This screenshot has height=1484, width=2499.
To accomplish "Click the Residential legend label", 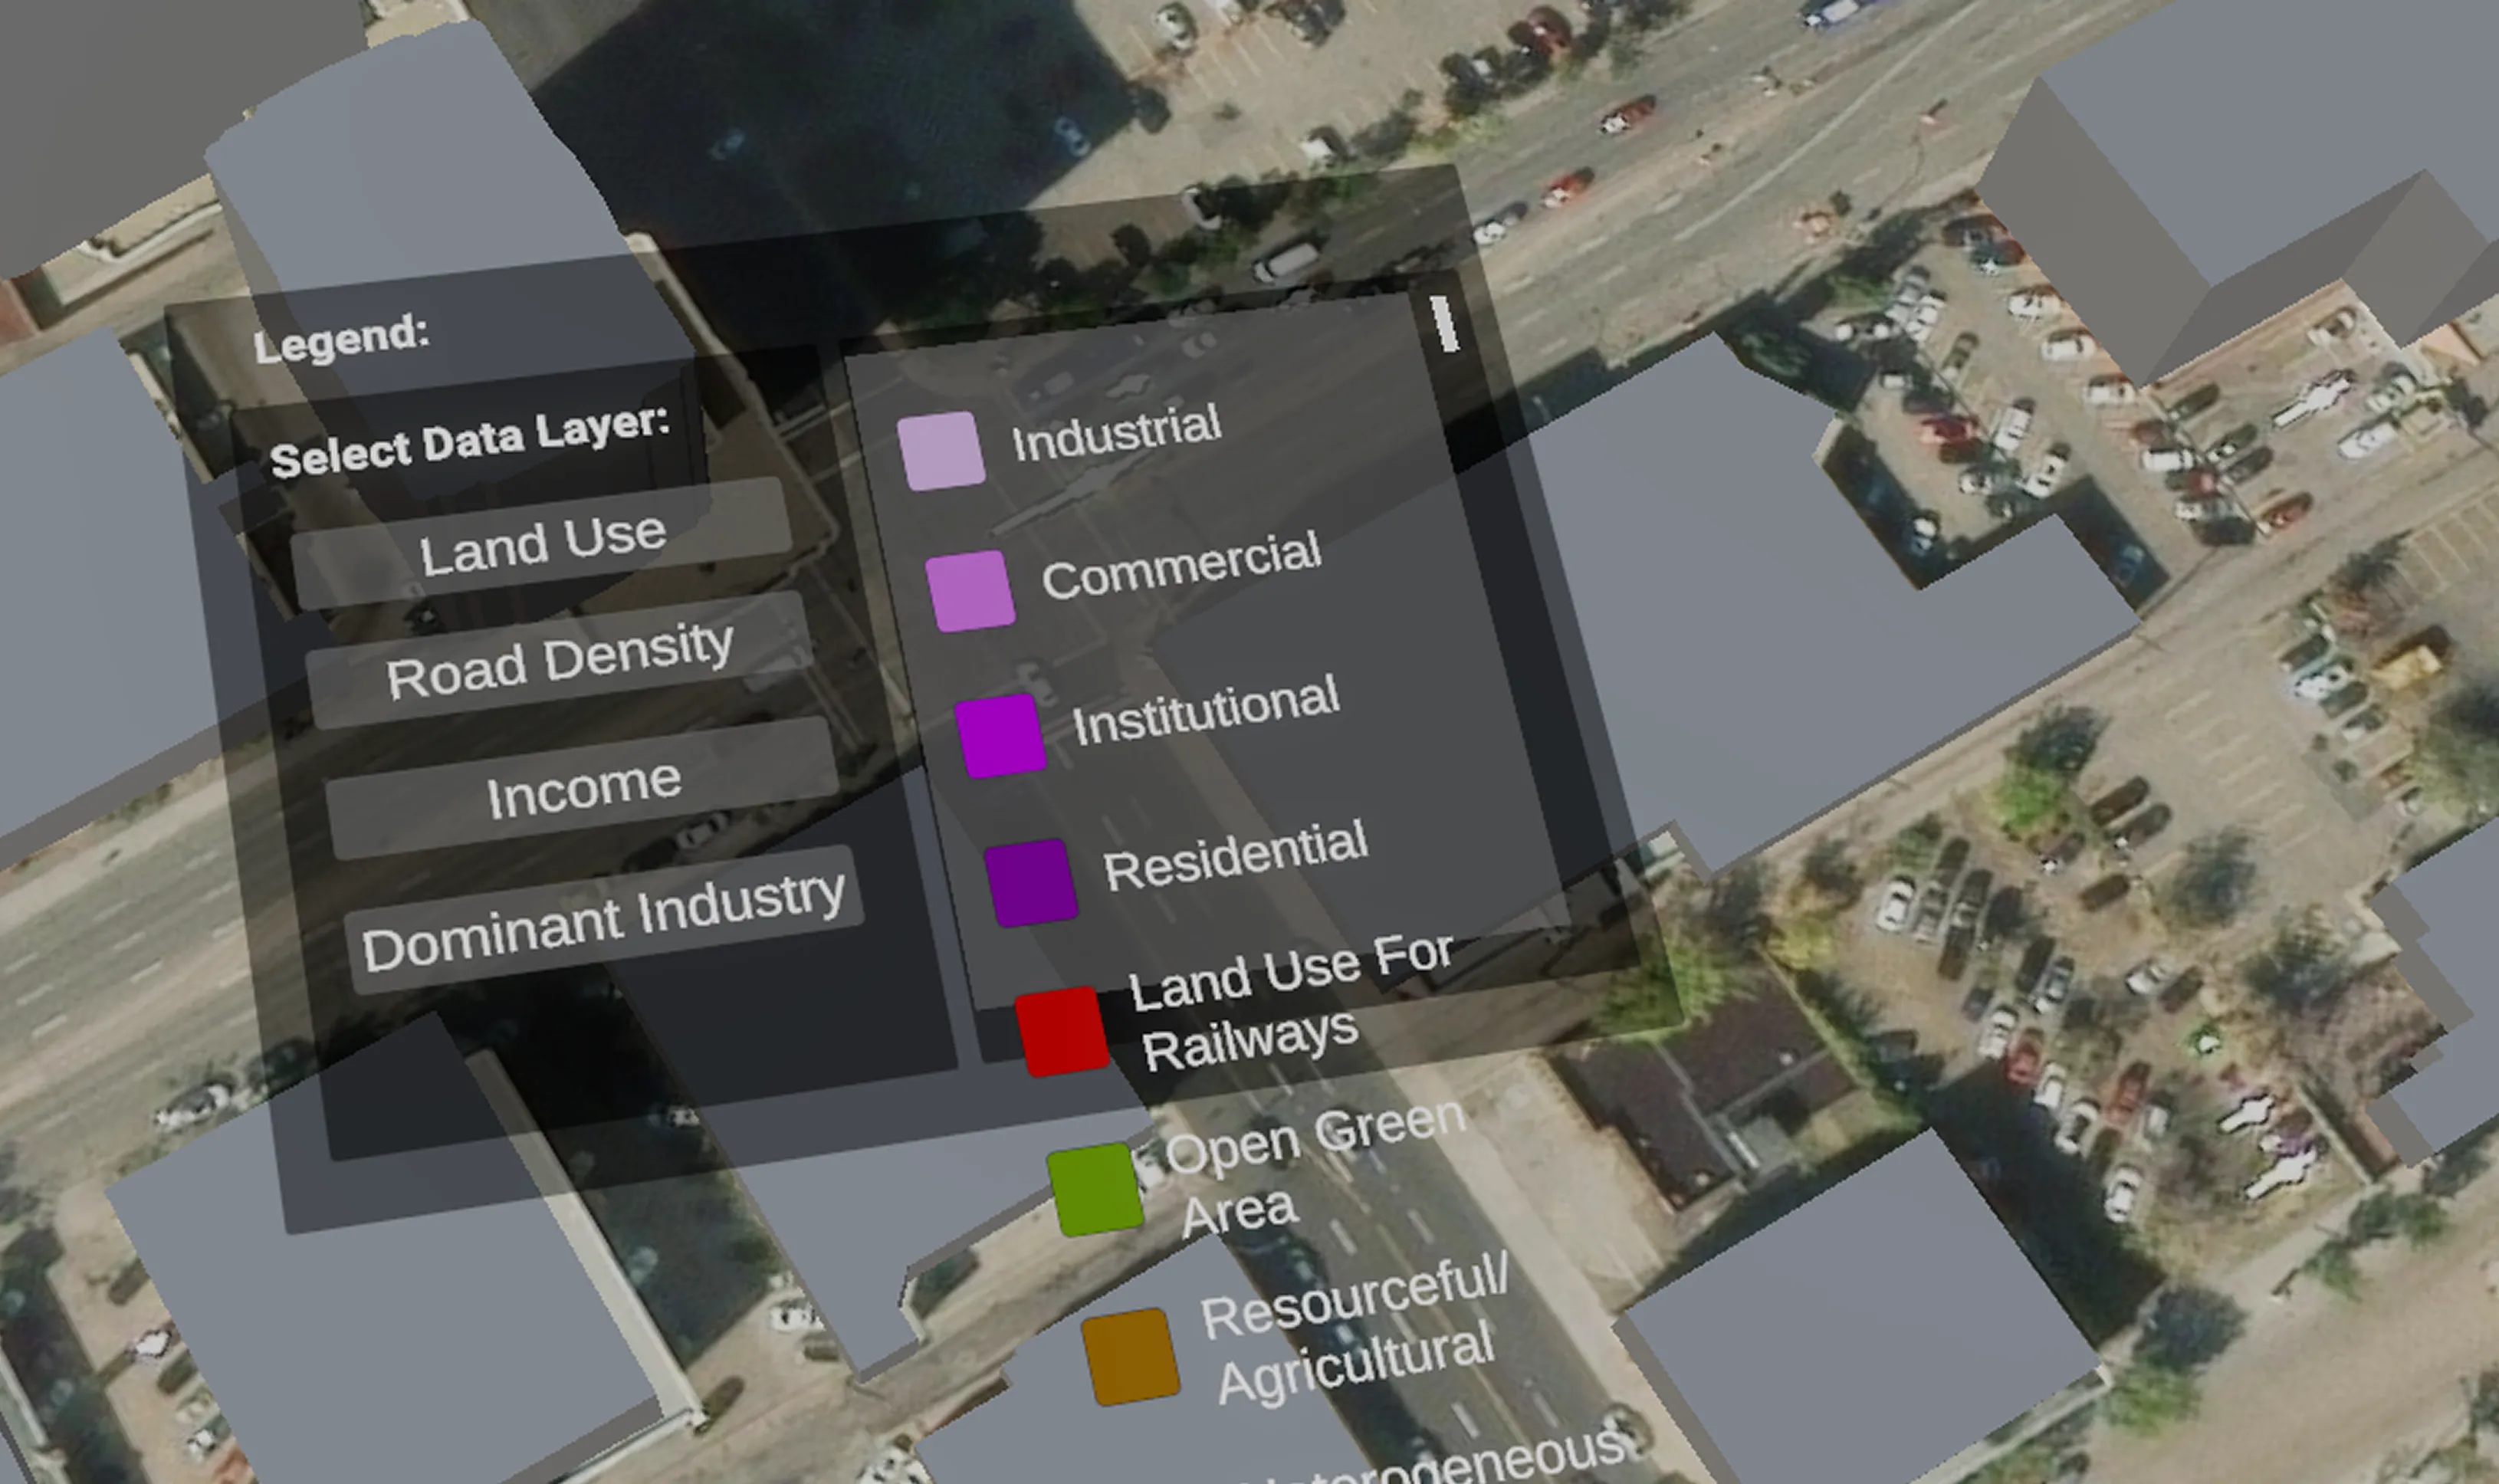I will [1234, 856].
